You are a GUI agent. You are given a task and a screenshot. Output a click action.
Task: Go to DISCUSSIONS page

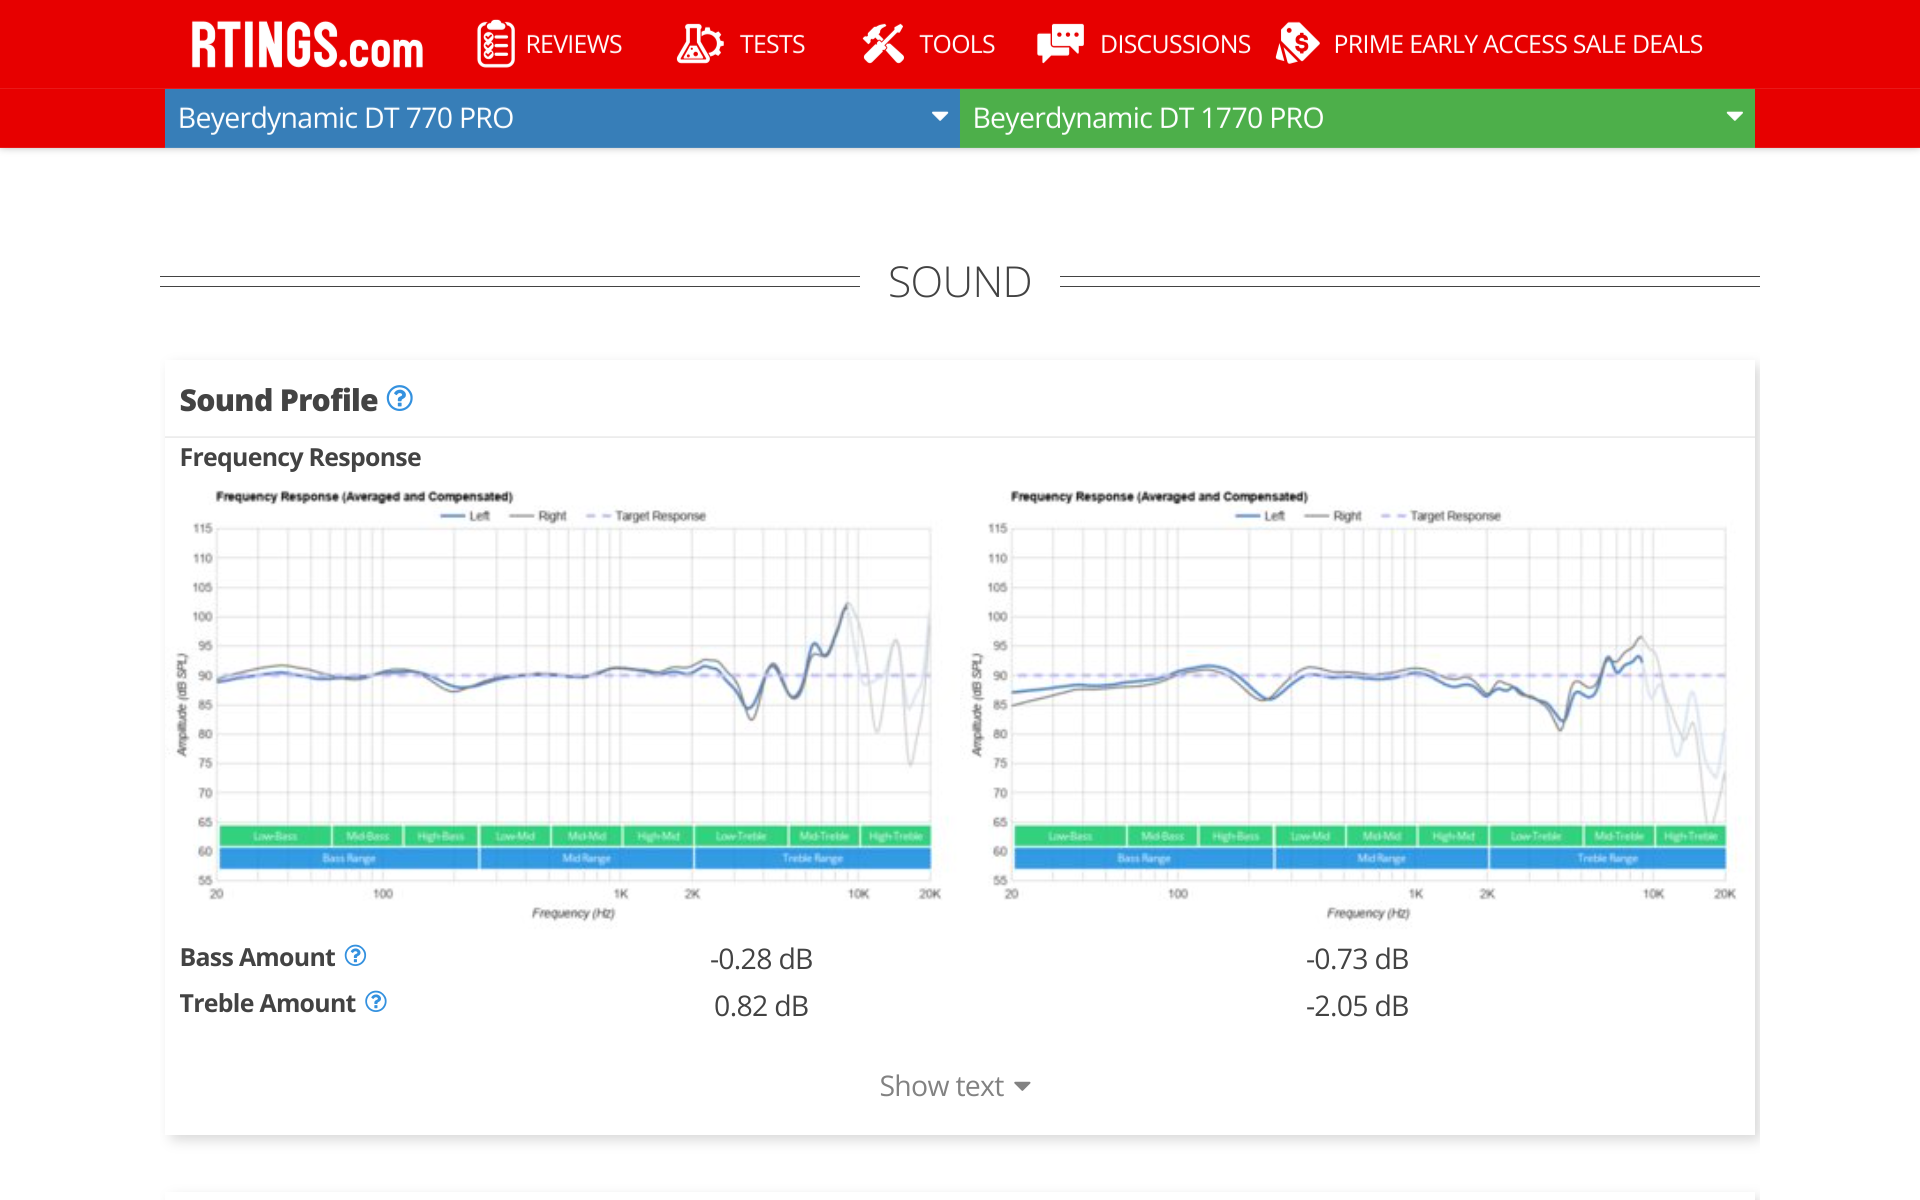click(1174, 44)
